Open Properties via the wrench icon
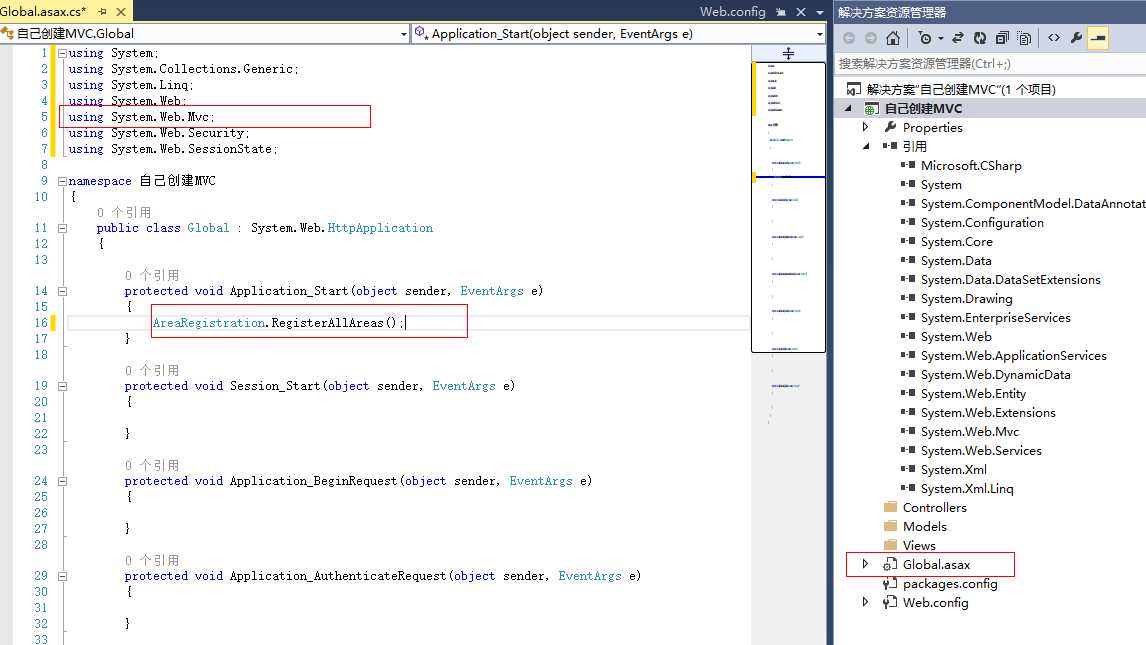This screenshot has width=1146, height=645. tap(1076, 38)
